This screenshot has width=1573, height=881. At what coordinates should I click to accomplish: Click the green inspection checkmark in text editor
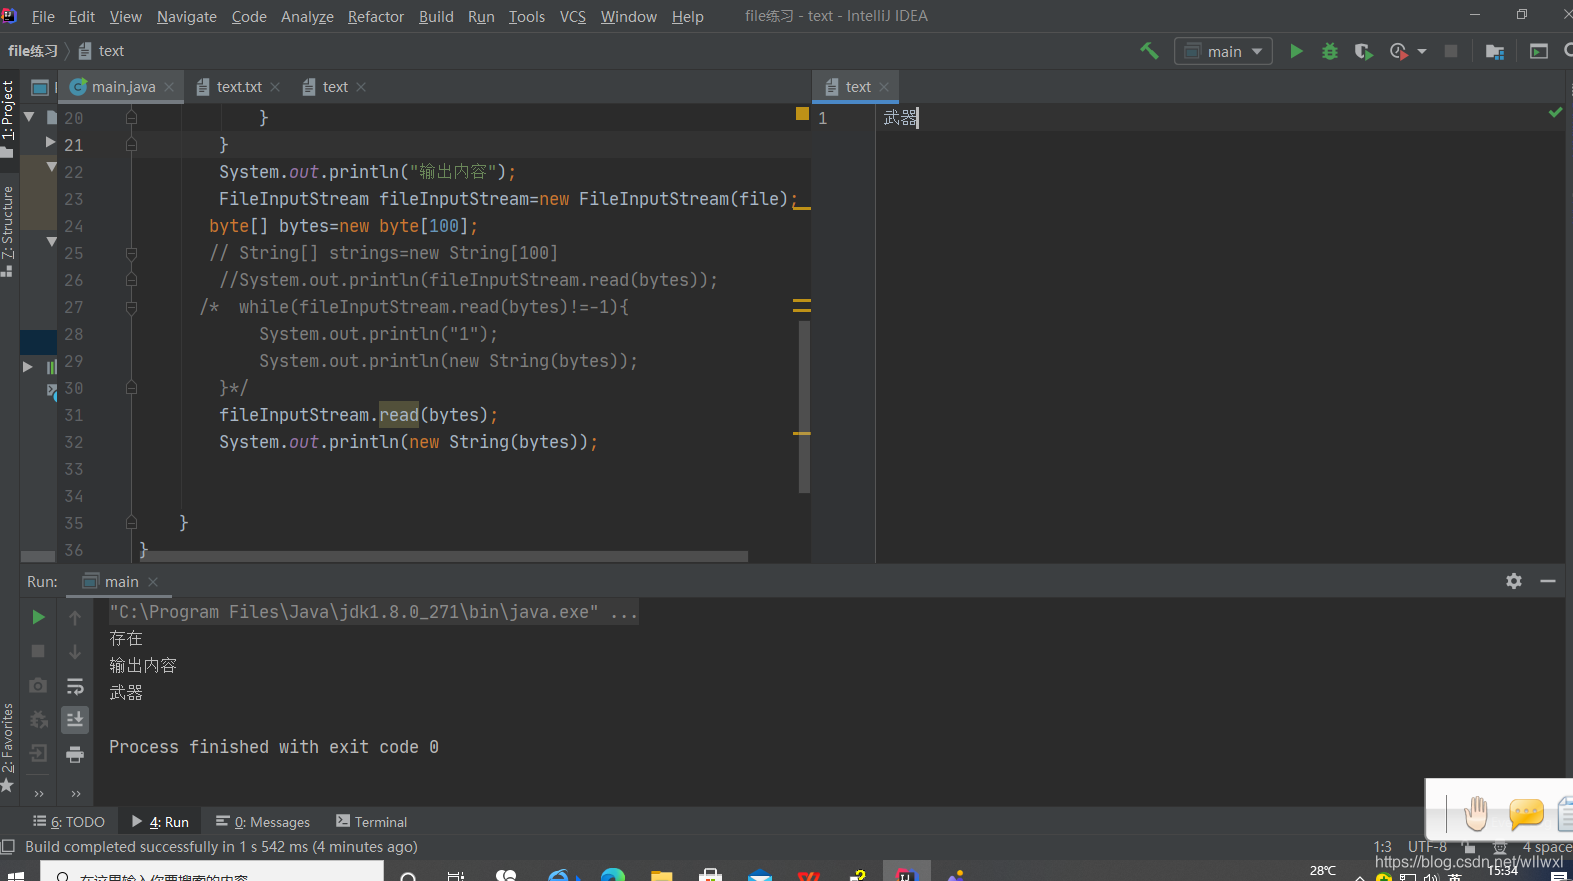tap(1555, 113)
